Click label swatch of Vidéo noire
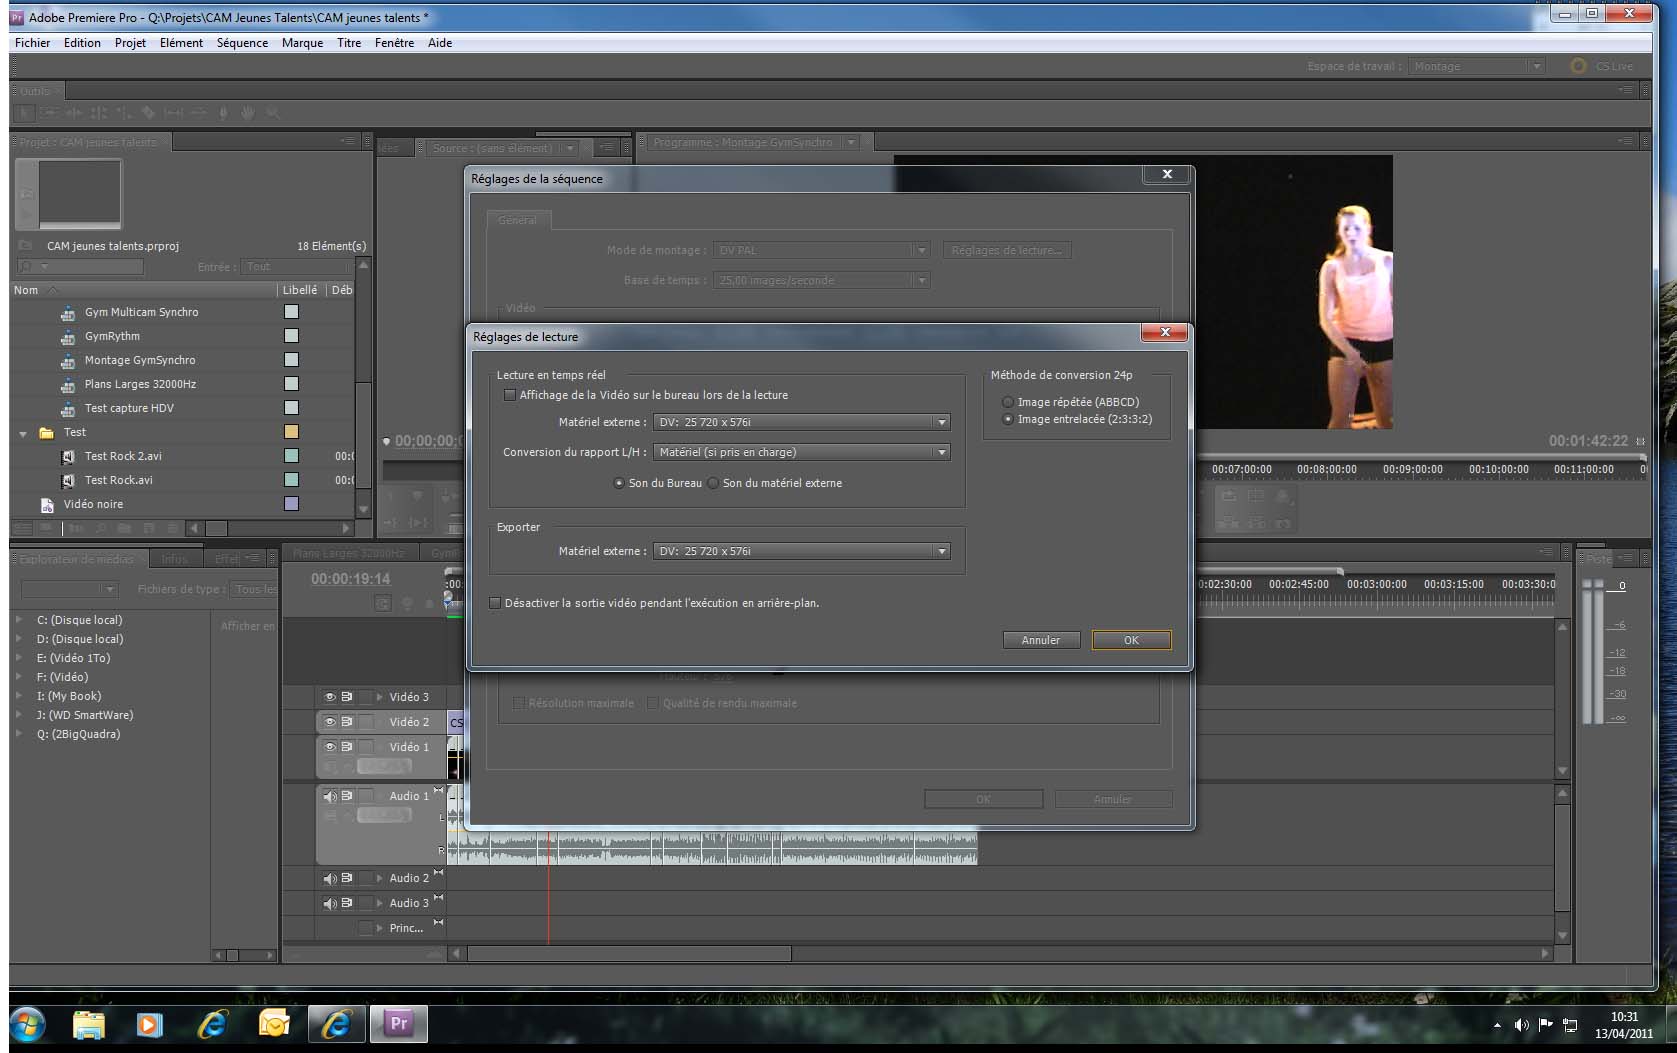This screenshot has width=1677, height=1053. point(291,504)
